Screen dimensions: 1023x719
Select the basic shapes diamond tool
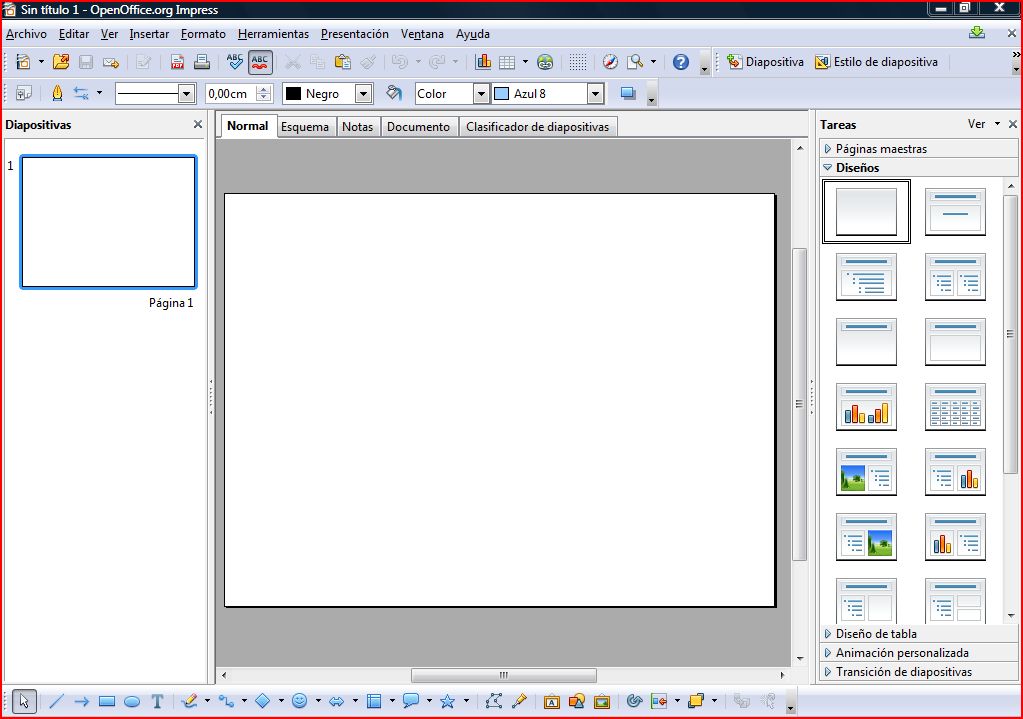point(262,701)
